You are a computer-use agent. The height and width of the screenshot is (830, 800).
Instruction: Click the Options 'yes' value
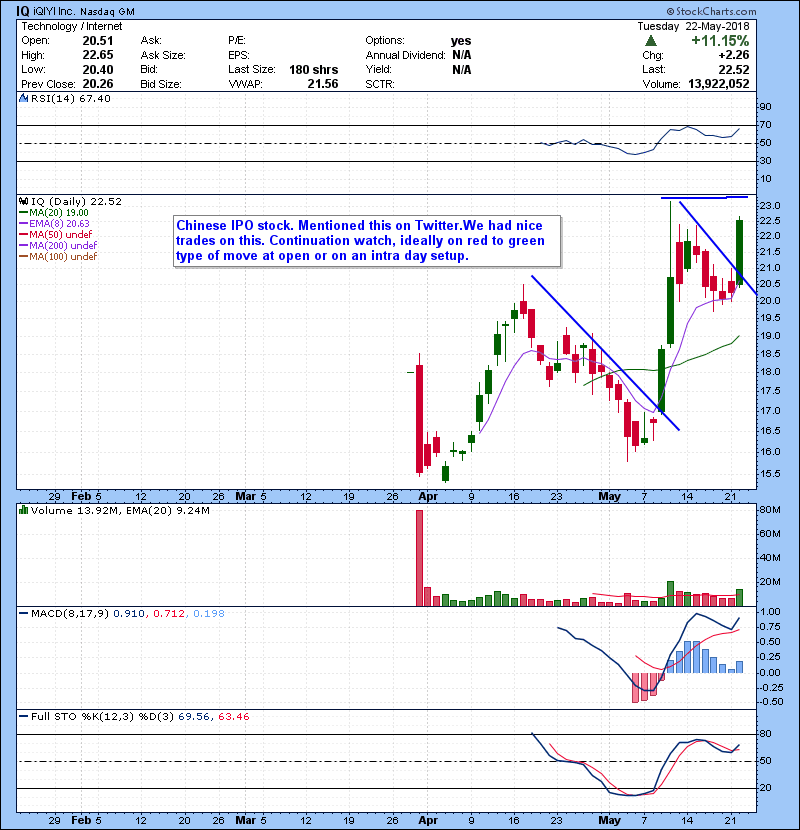[461, 41]
